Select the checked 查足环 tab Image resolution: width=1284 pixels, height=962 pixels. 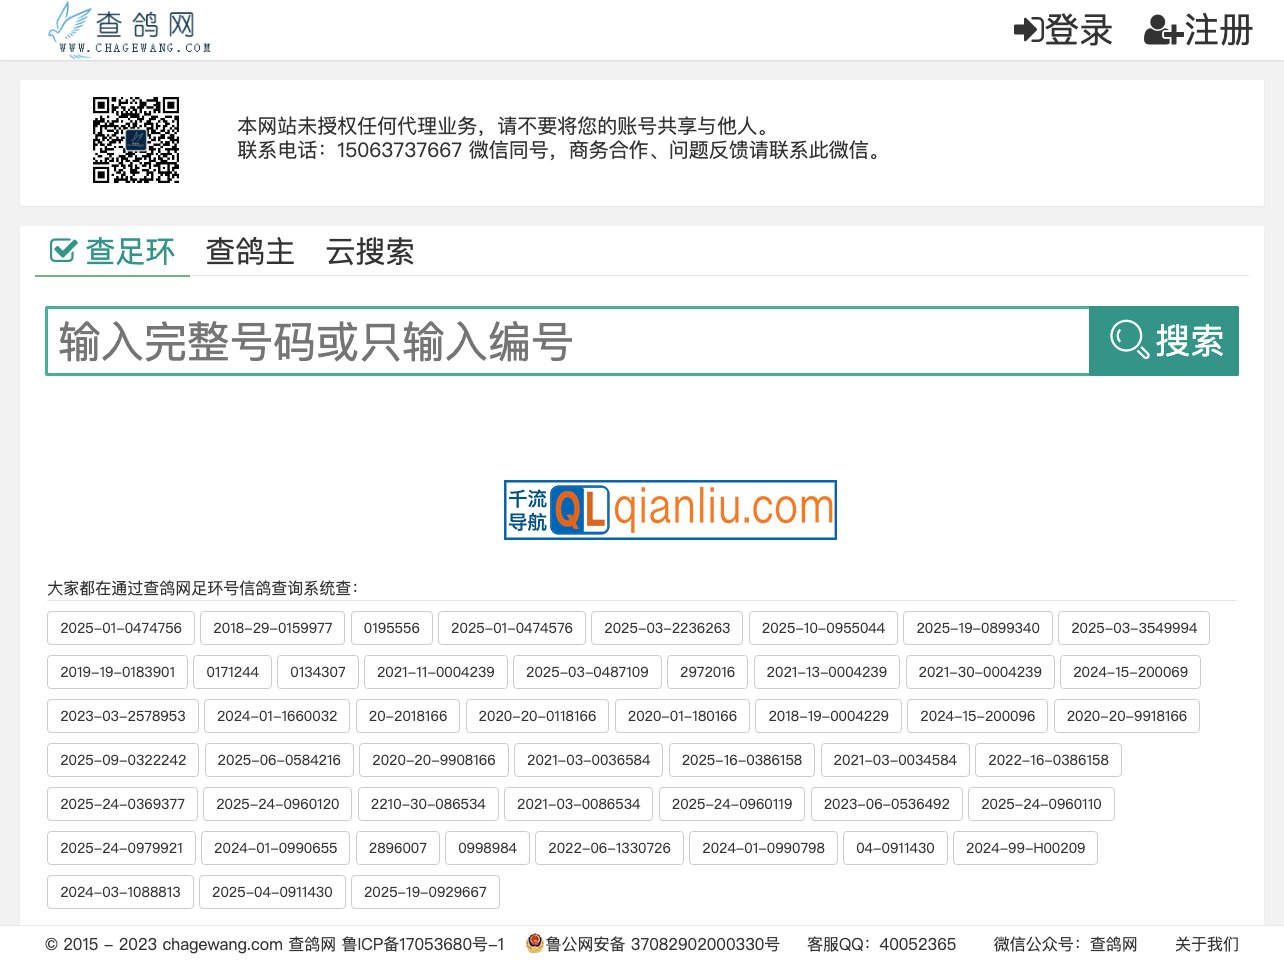click(113, 251)
